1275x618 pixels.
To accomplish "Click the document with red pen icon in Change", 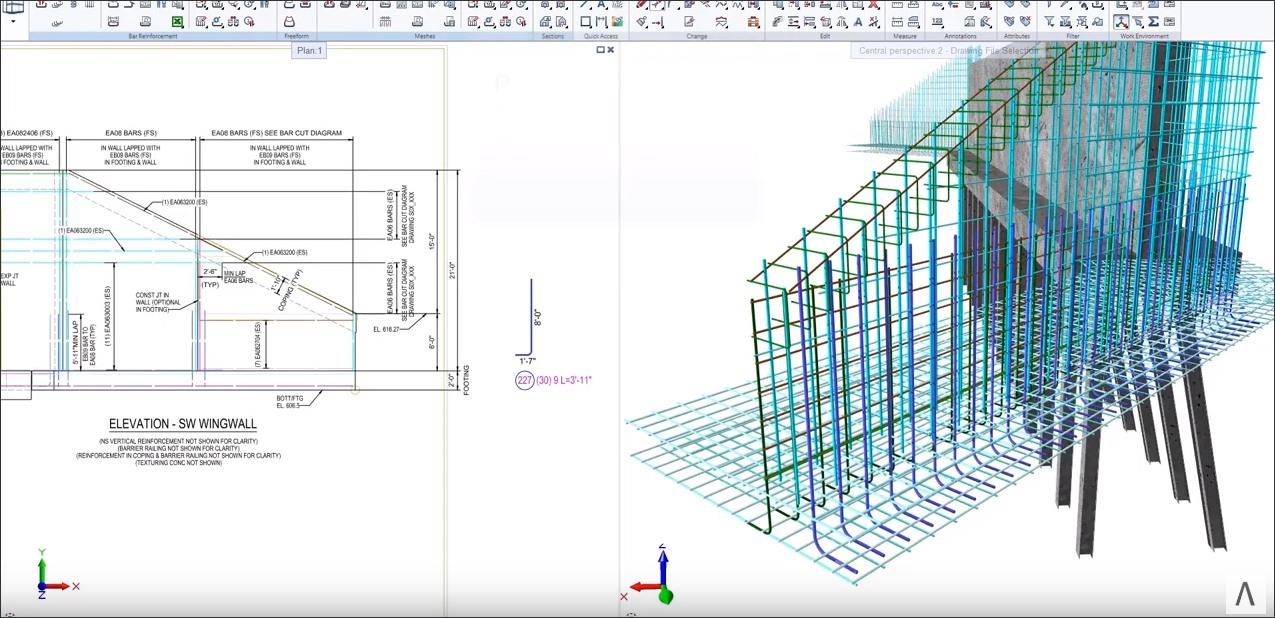I will pyautogui.click(x=689, y=21).
